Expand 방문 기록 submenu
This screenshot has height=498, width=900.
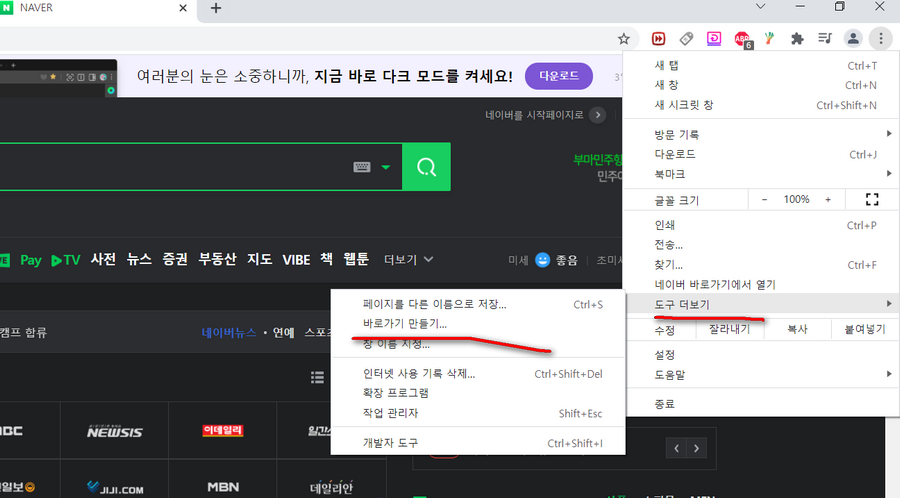(761, 134)
